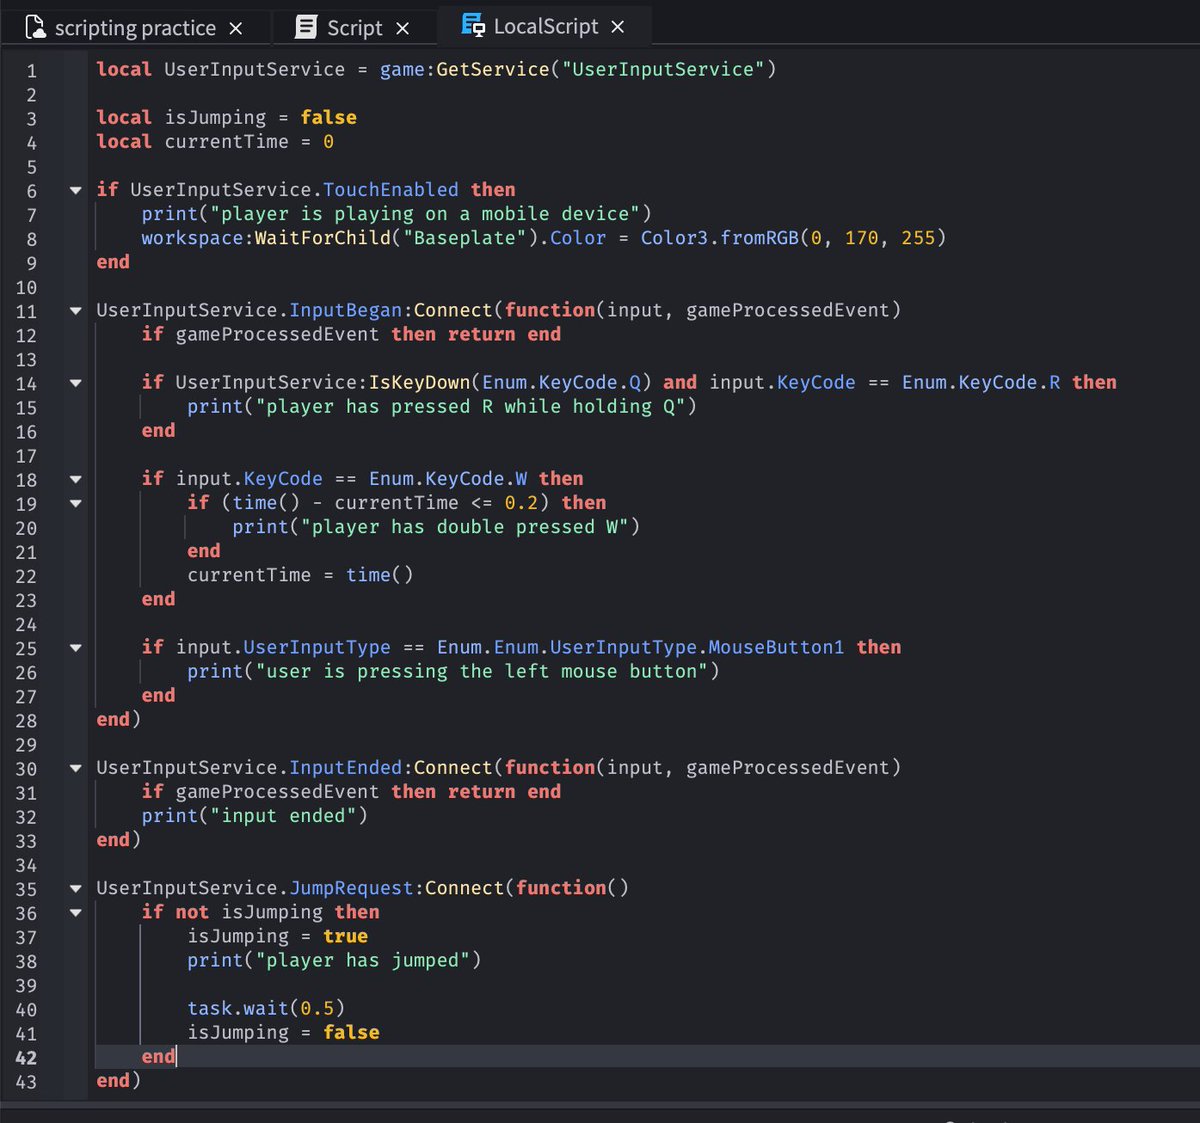Click the currentTime declaration on line 4
Screen dimensions: 1200x1123
point(215,141)
